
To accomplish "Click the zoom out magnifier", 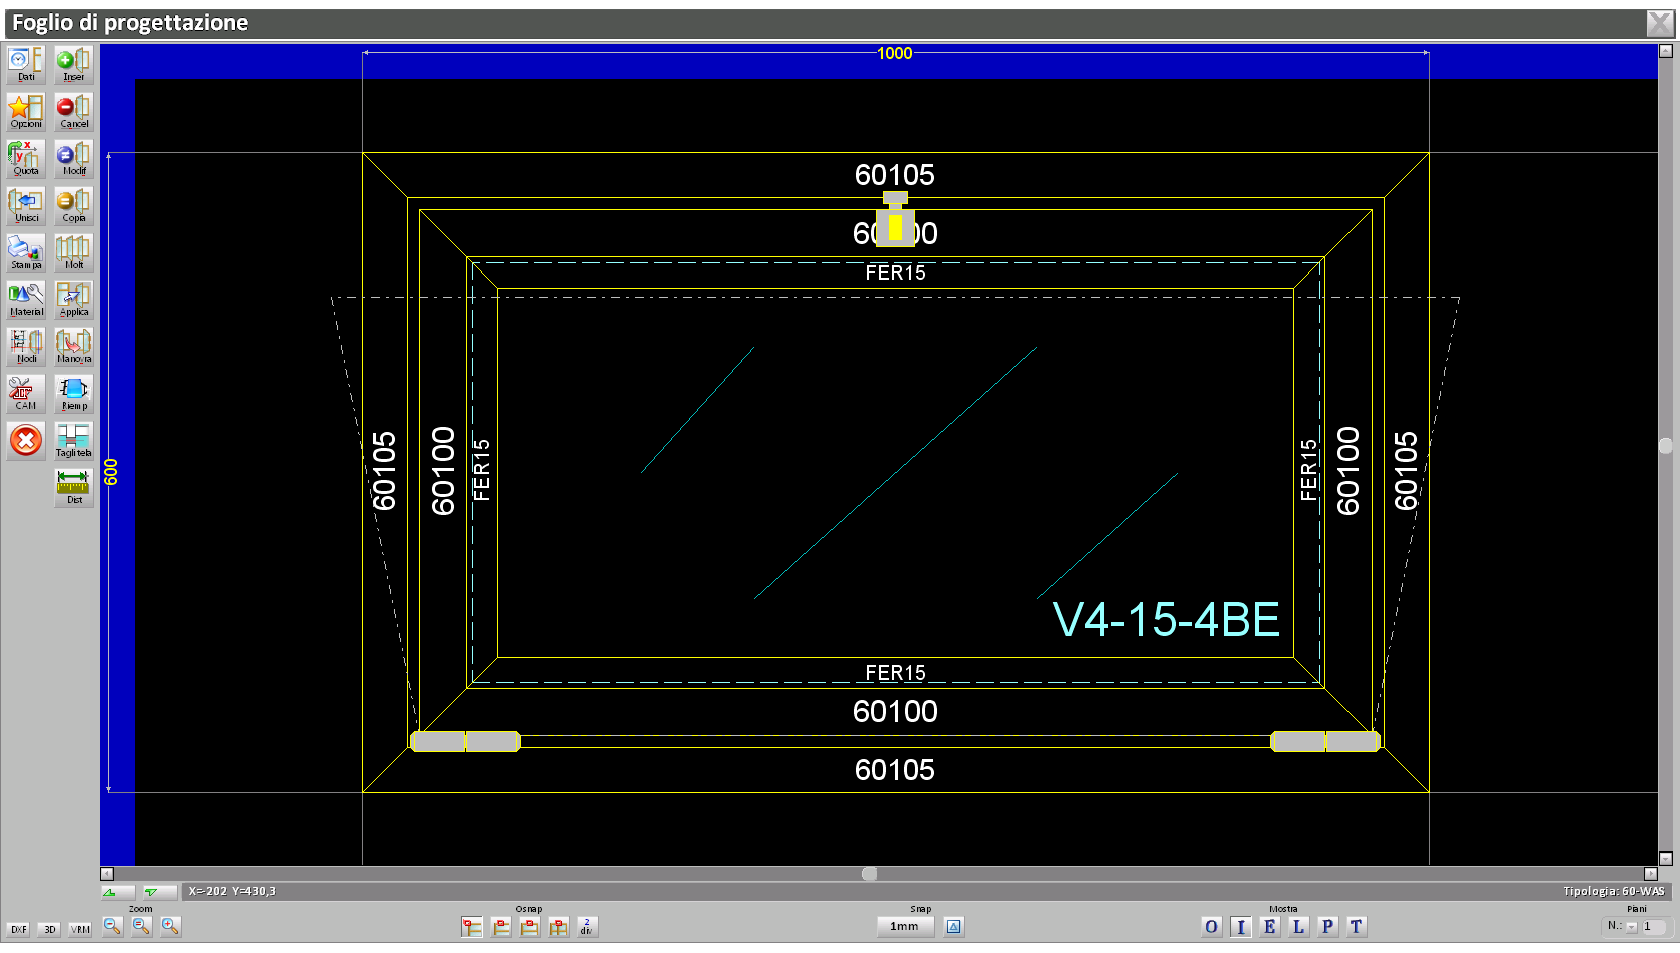I will [x=112, y=927].
